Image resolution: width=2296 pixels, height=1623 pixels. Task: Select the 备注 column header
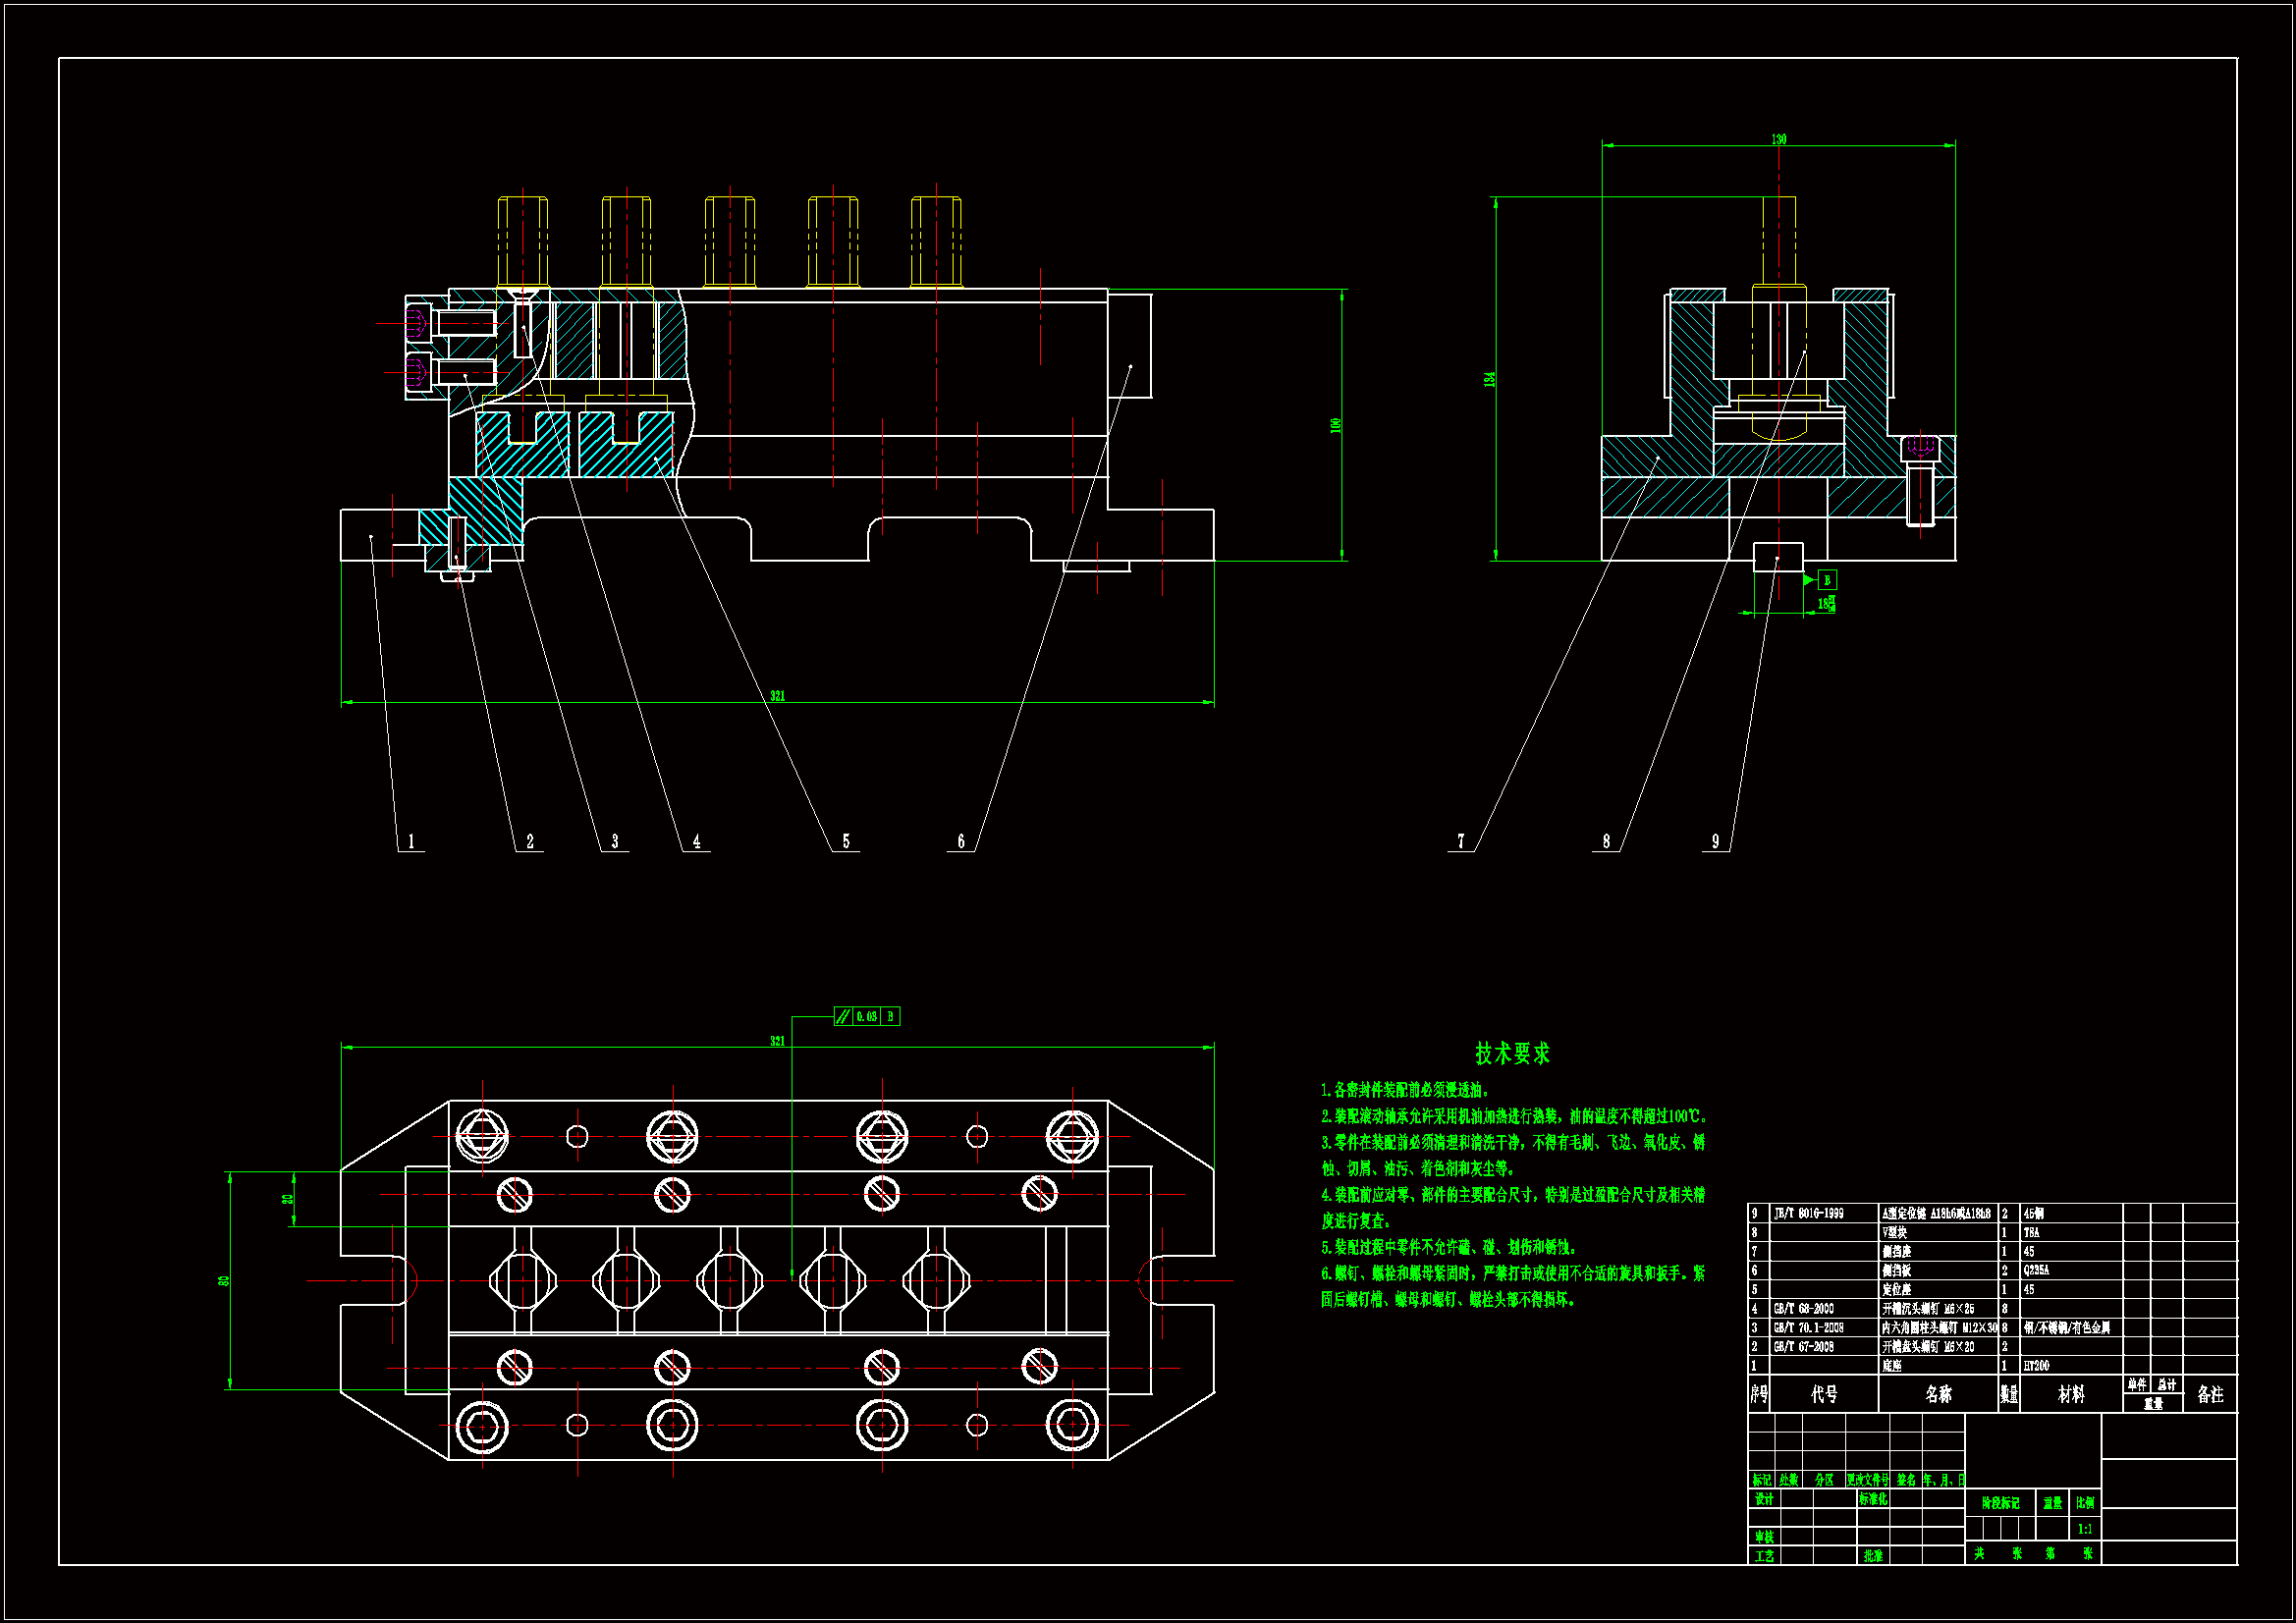tap(2210, 1394)
